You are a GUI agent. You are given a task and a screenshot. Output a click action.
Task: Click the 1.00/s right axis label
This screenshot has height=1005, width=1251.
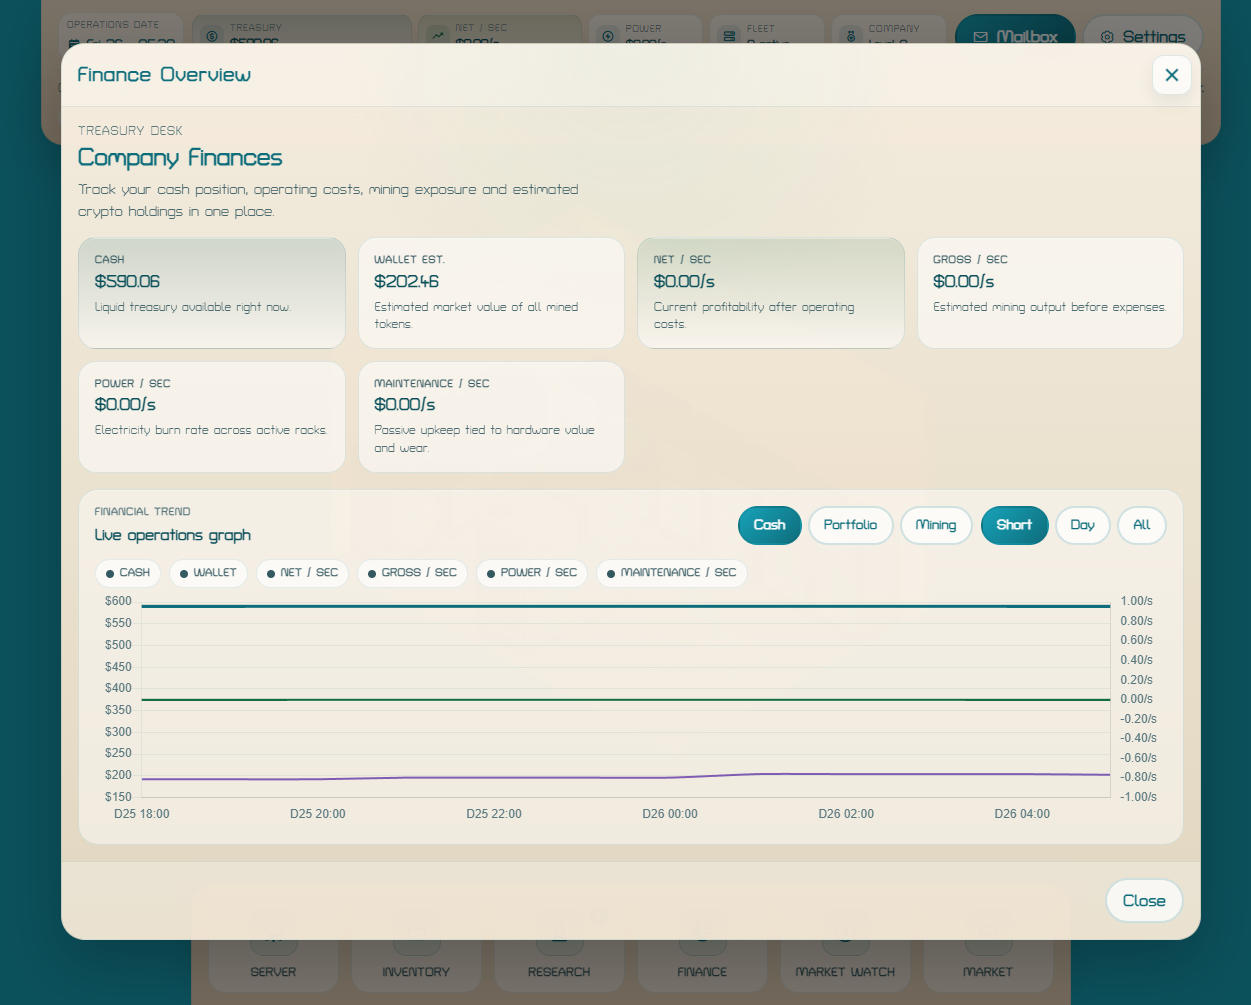coord(1137,601)
